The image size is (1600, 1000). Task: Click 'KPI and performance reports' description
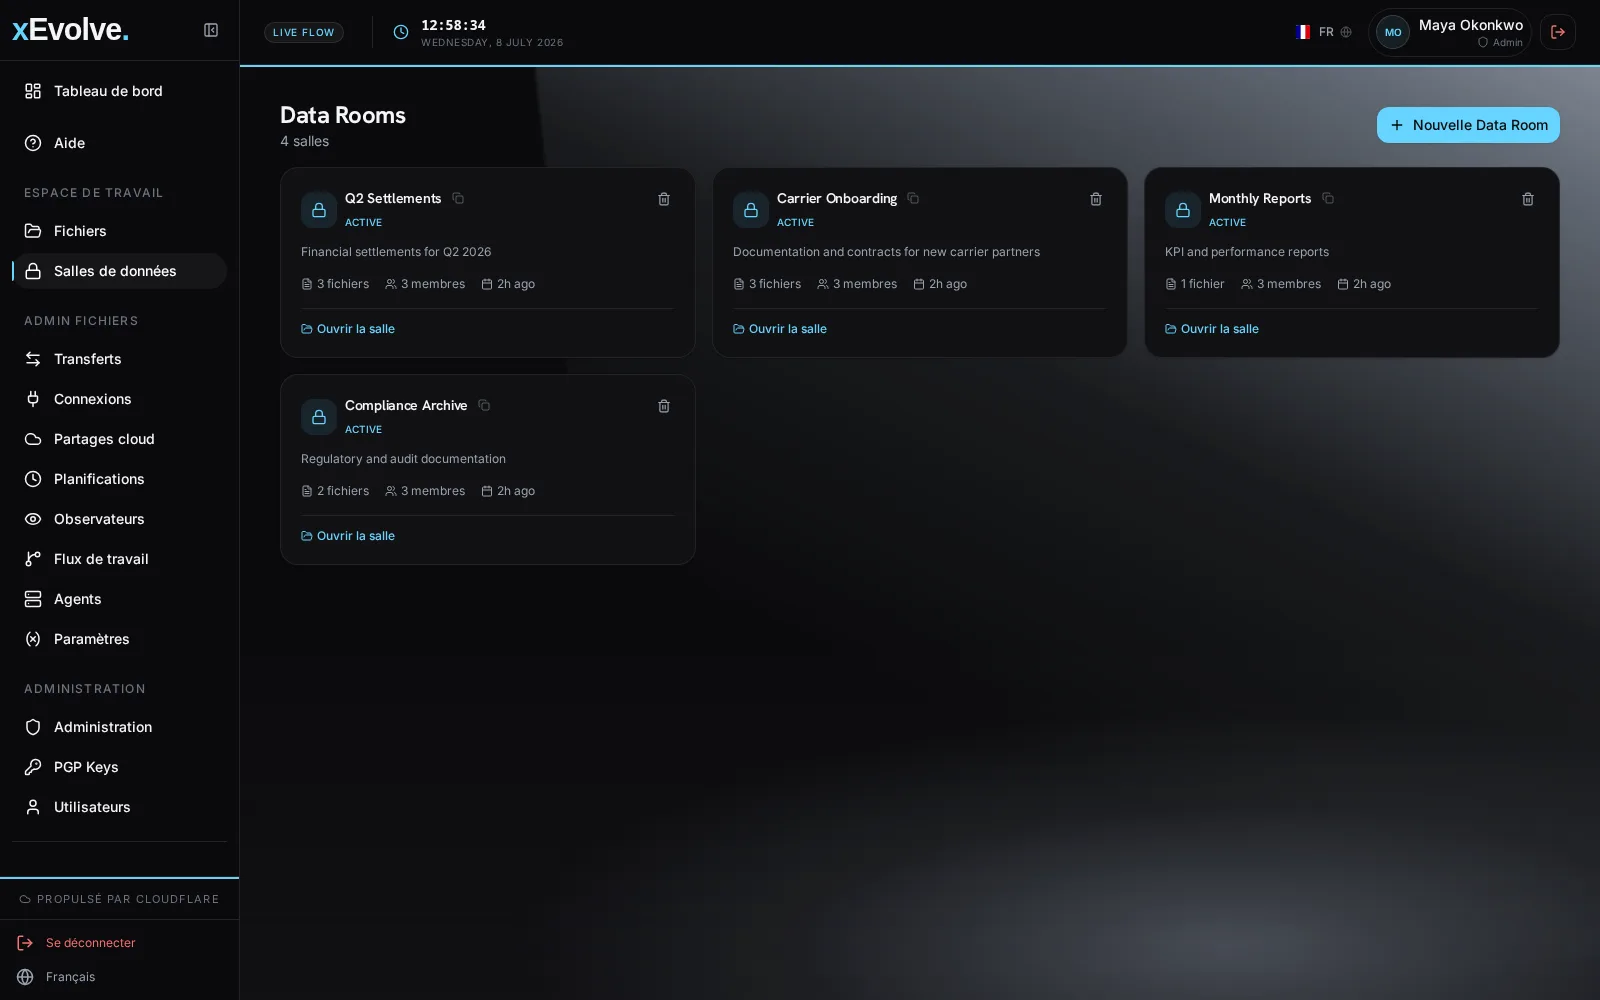point(1247,252)
